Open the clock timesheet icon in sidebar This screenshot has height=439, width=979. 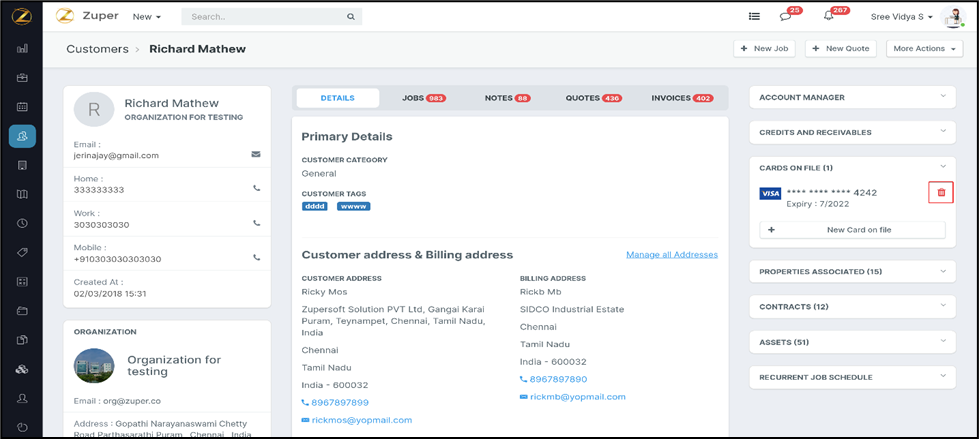[22, 223]
